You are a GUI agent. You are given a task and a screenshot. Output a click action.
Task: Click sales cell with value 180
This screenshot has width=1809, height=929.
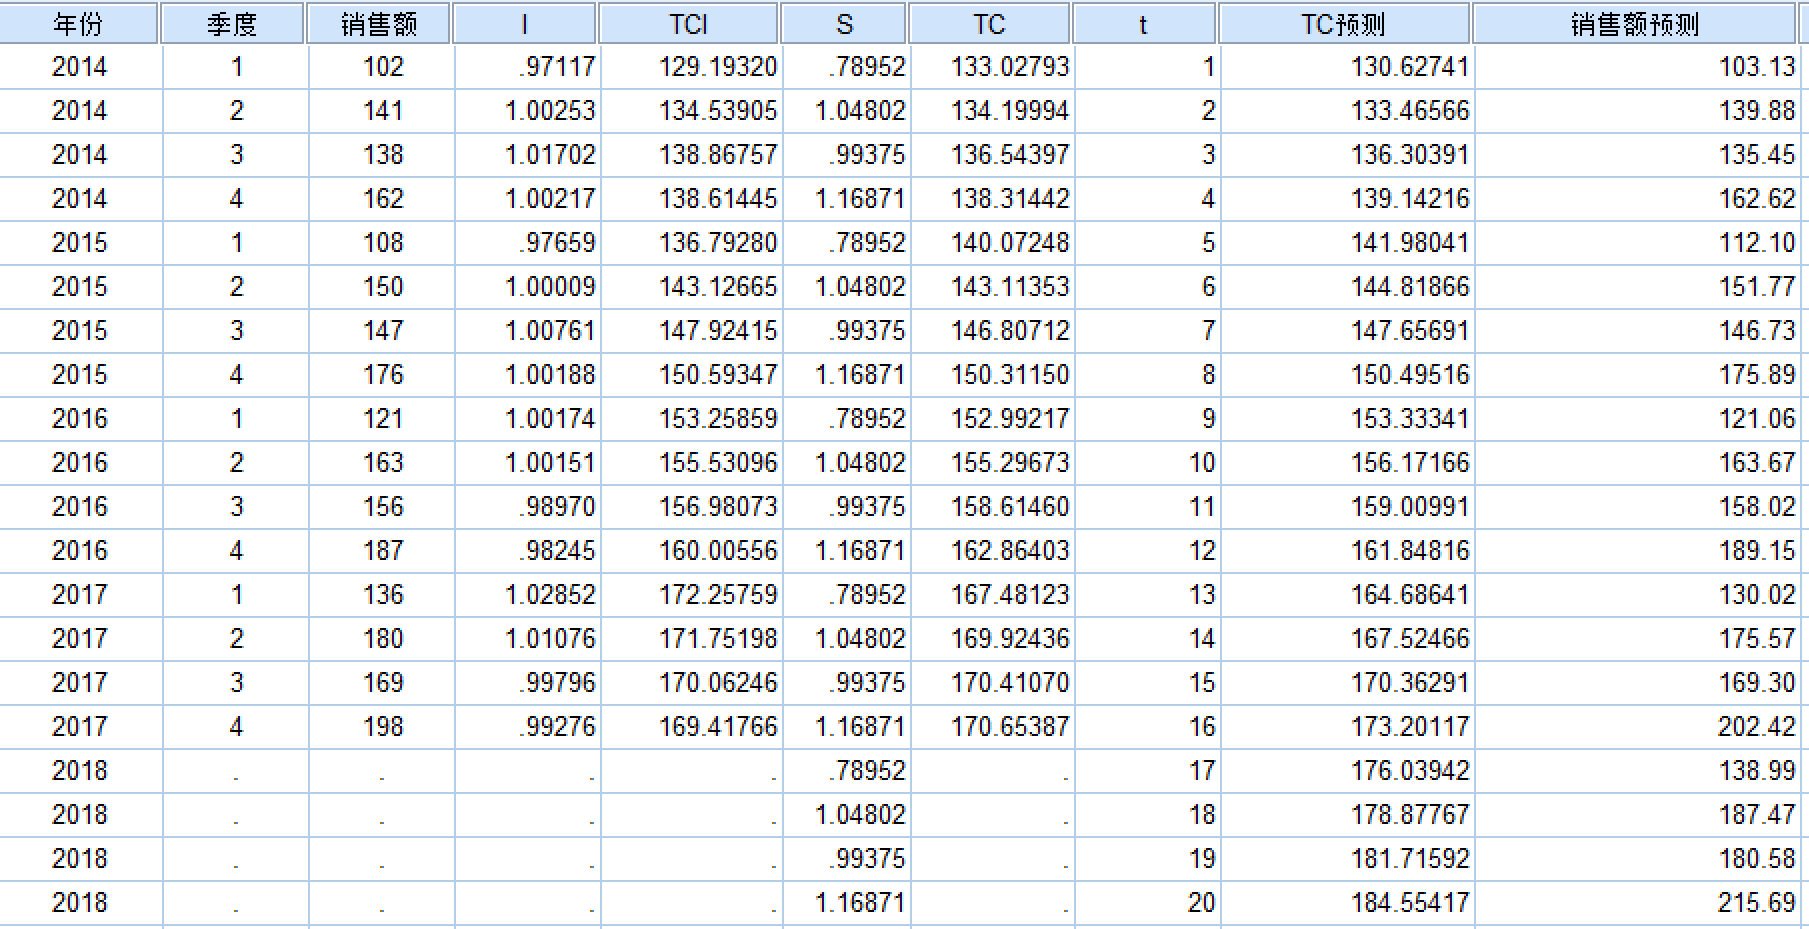point(381,639)
